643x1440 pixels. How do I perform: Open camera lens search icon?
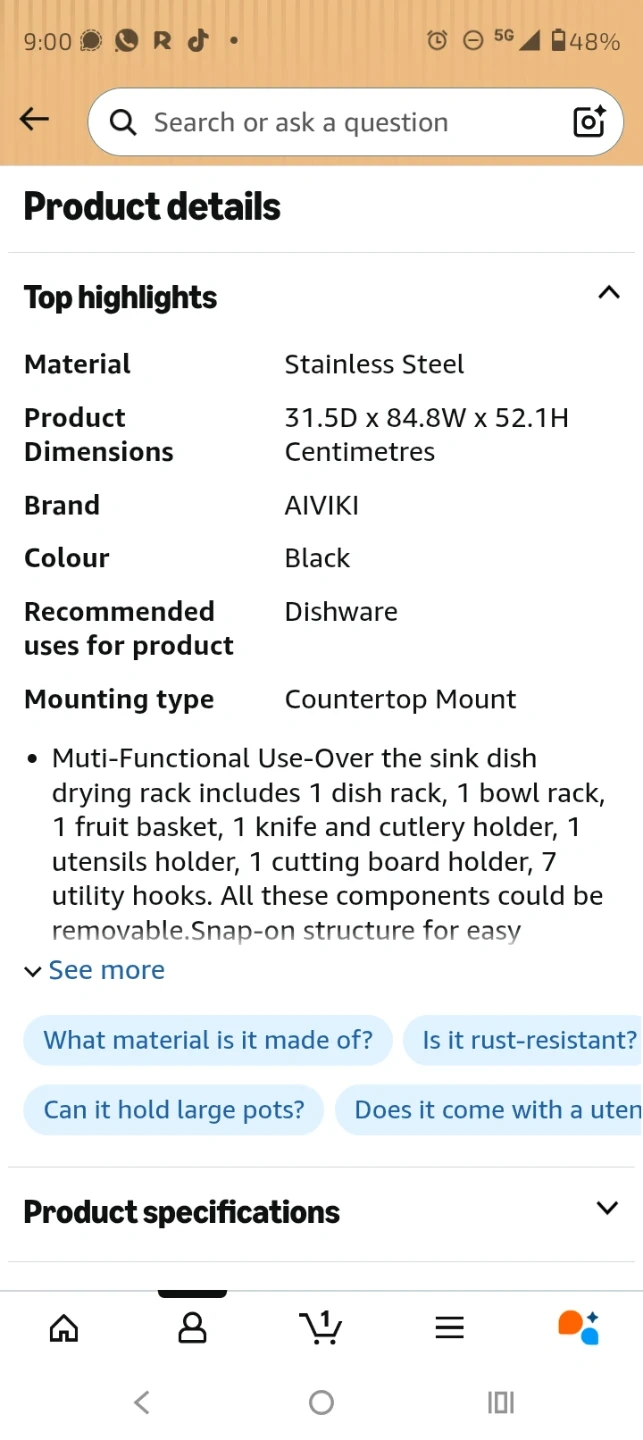589,121
